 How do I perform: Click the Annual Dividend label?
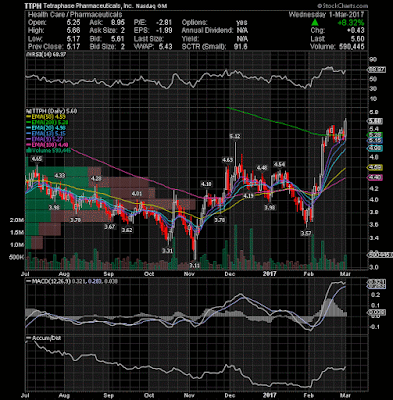tap(207, 31)
